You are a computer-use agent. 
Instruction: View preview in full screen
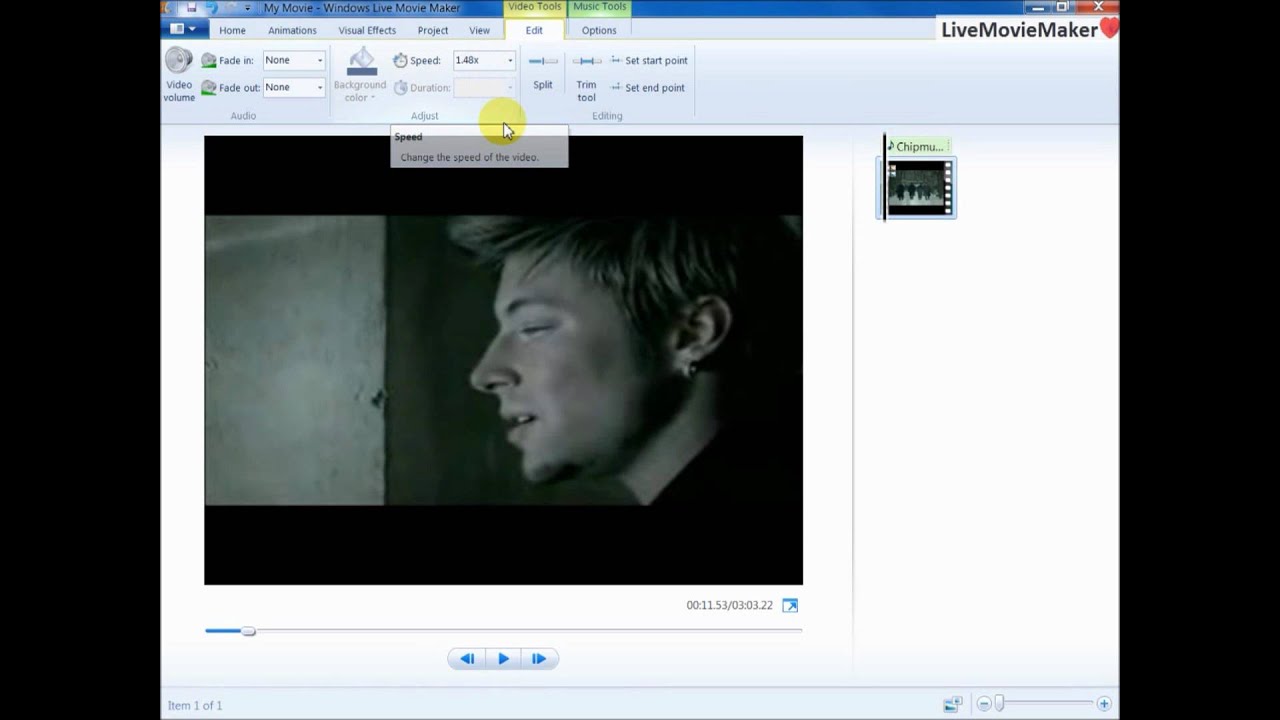(790, 605)
